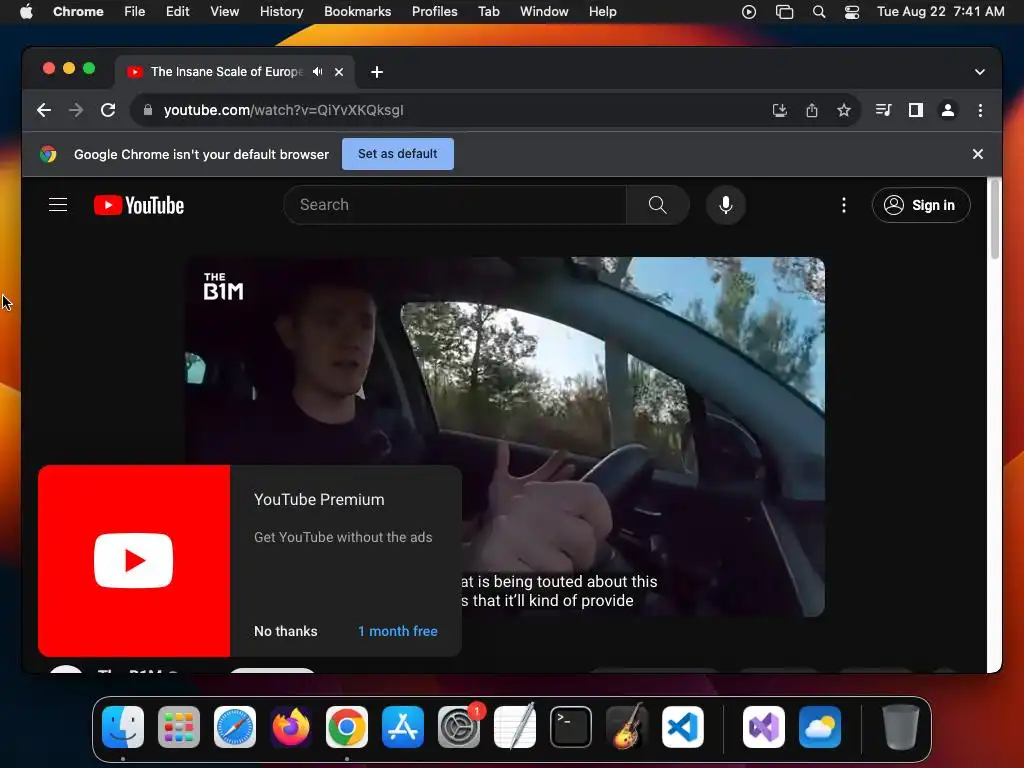Screen dimensions: 1024x768
Task: Start voice search with the microphone icon
Action: coord(726,205)
